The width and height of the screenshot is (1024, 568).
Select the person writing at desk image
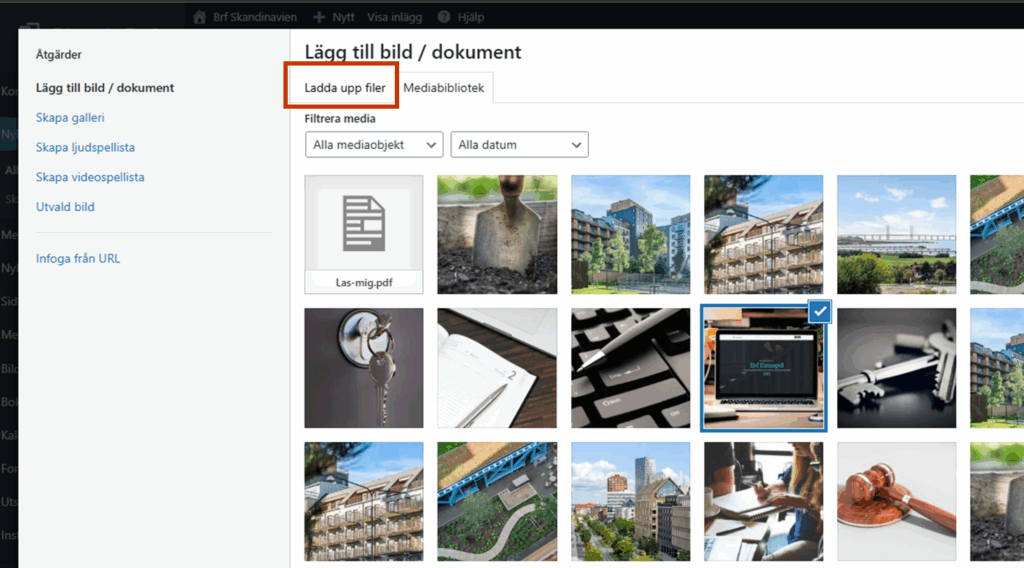tap(763, 501)
